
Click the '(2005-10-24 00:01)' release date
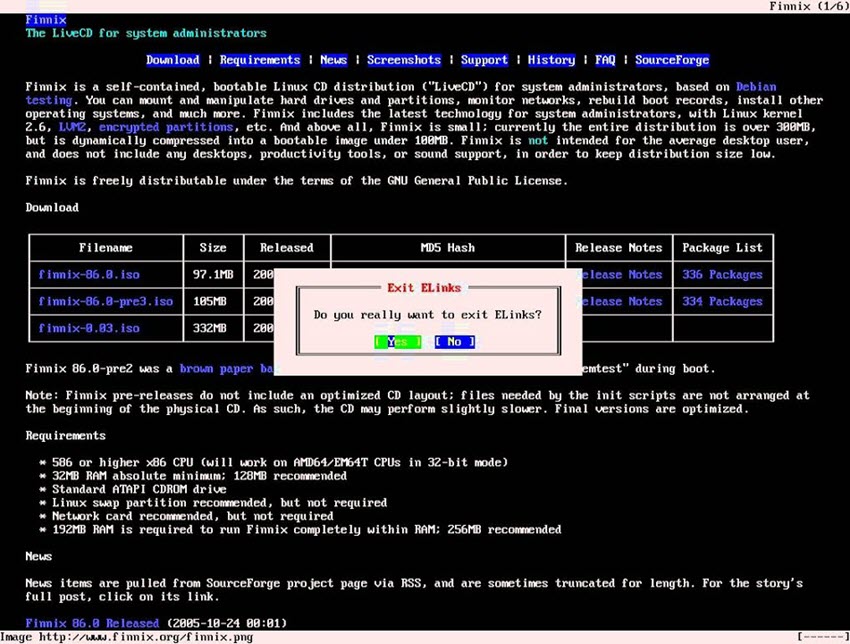(227, 623)
